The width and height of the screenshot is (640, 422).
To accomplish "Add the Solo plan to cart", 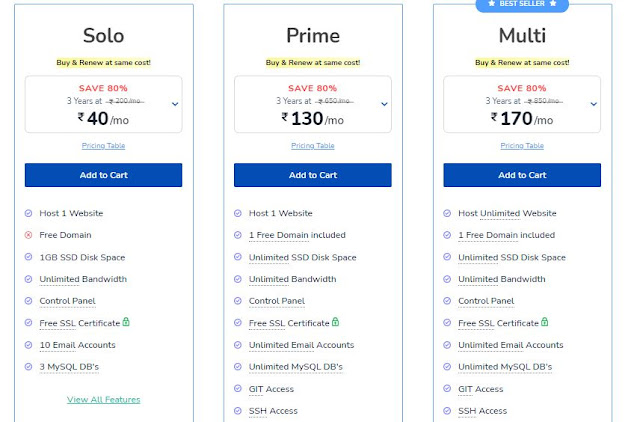I will [103, 175].
